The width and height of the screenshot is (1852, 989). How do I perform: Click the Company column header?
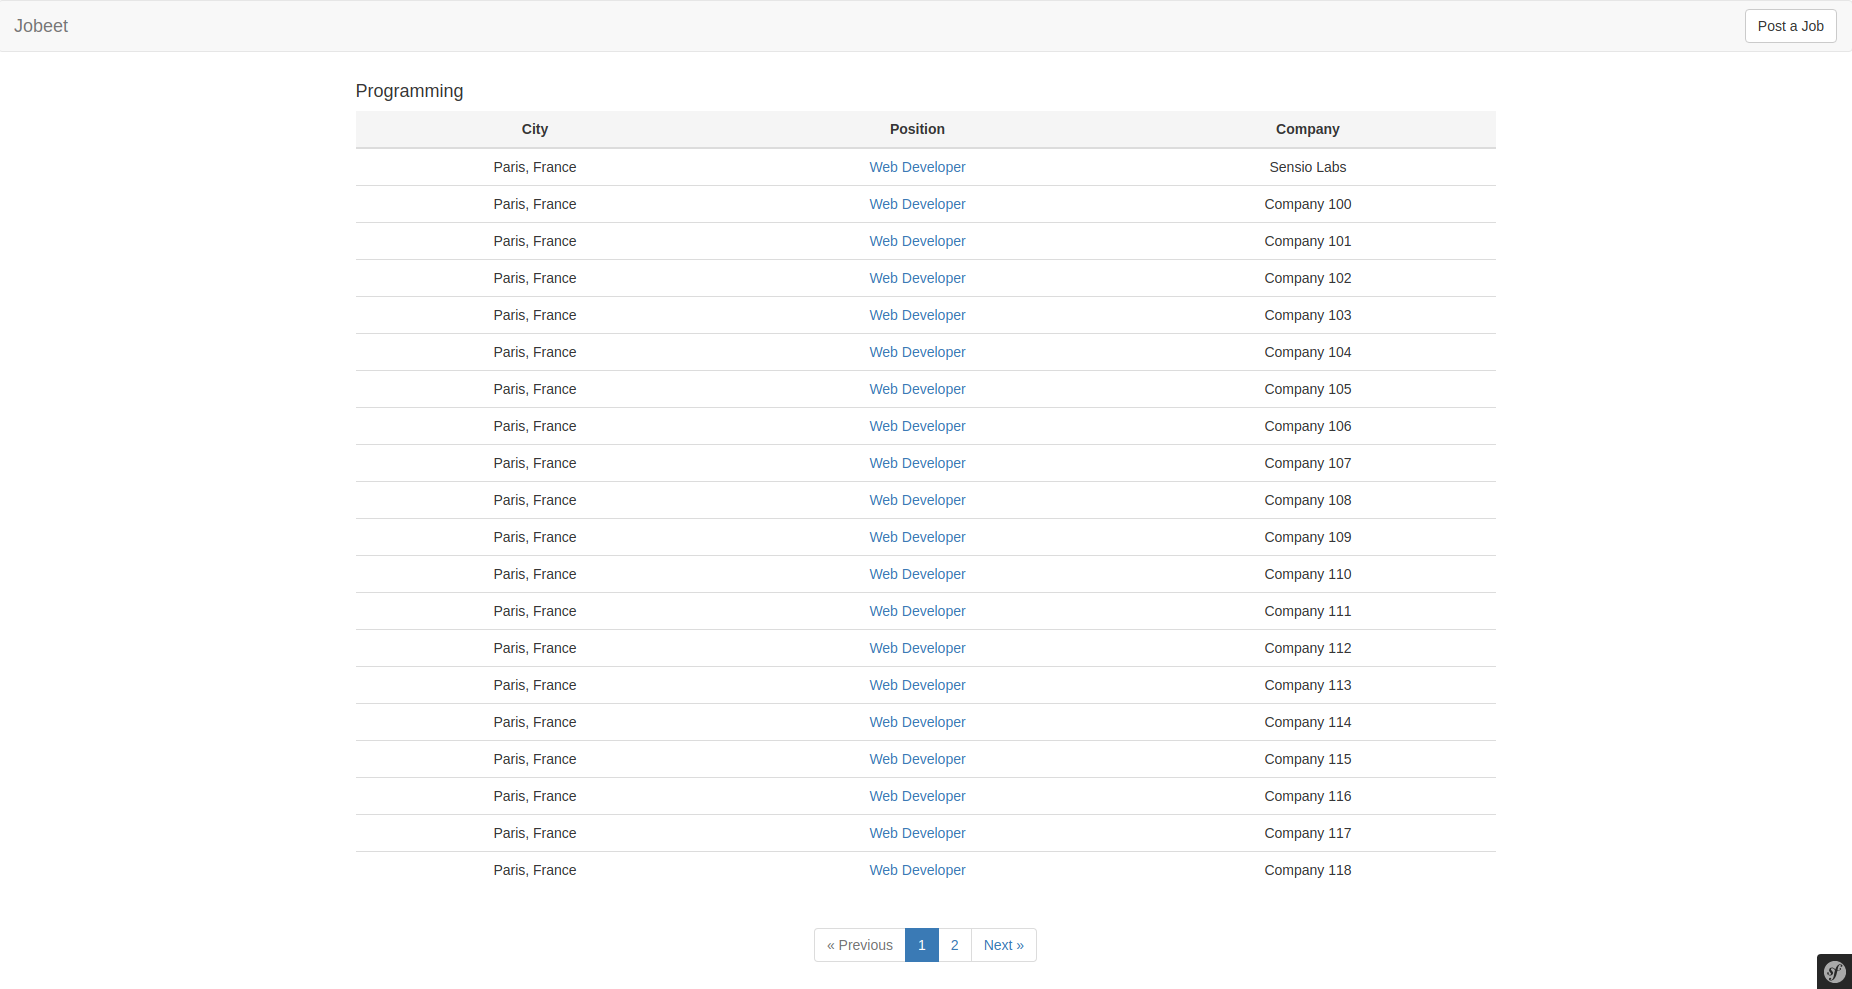point(1307,129)
